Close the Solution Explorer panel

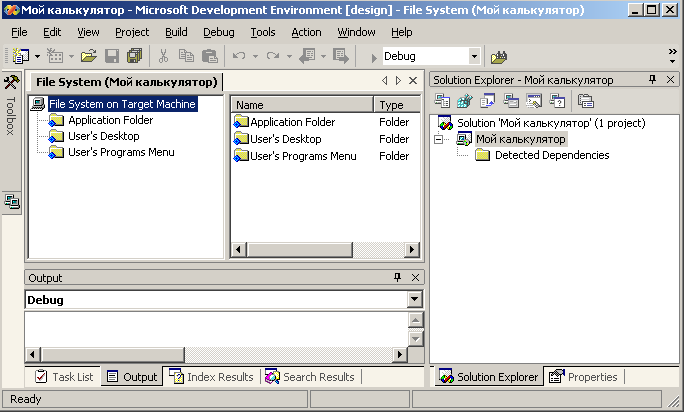[x=670, y=79]
